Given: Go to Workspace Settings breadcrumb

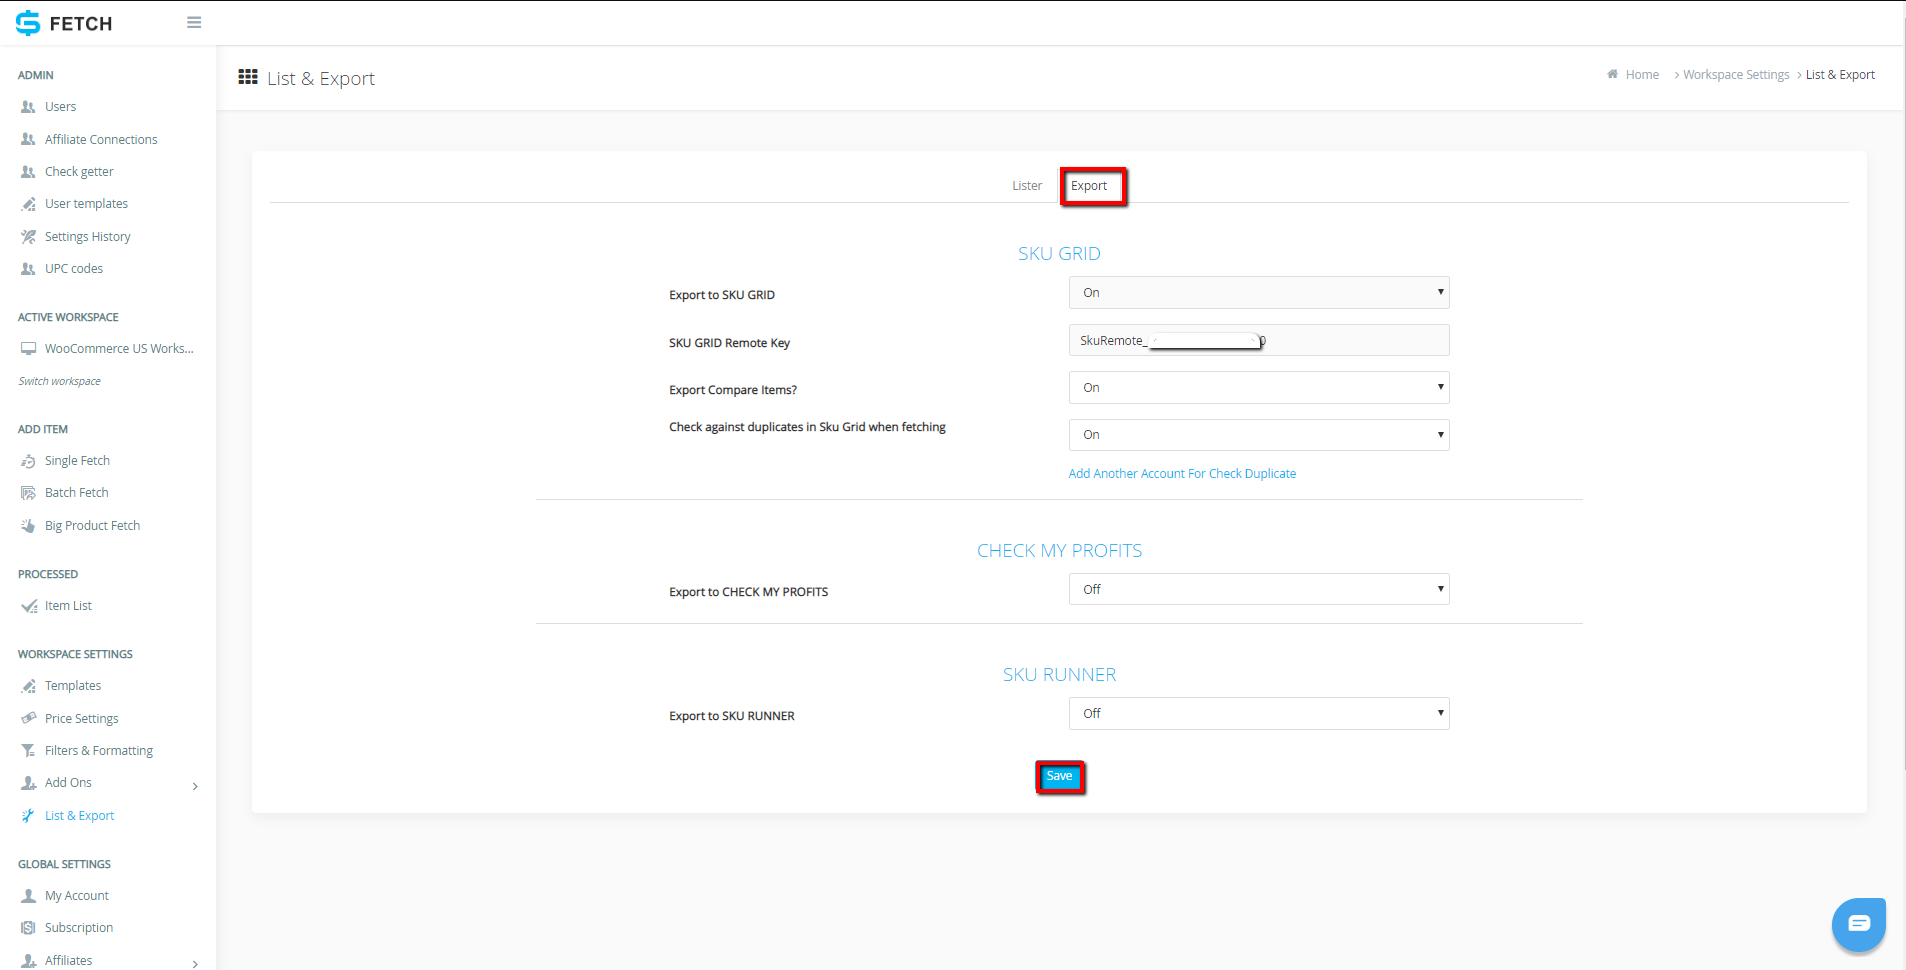Looking at the screenshot, I should (x=1736, y=75).
